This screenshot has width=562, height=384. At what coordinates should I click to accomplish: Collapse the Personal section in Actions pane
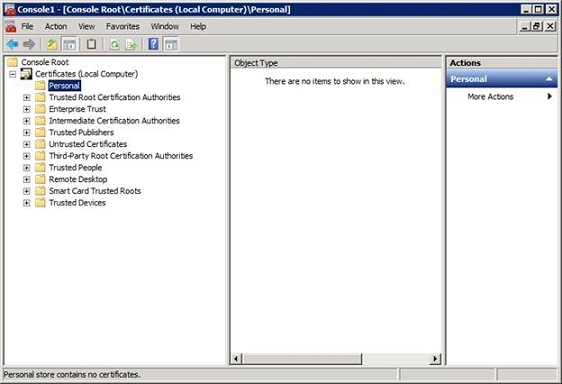pyautogui.click(x=549, y=79)
